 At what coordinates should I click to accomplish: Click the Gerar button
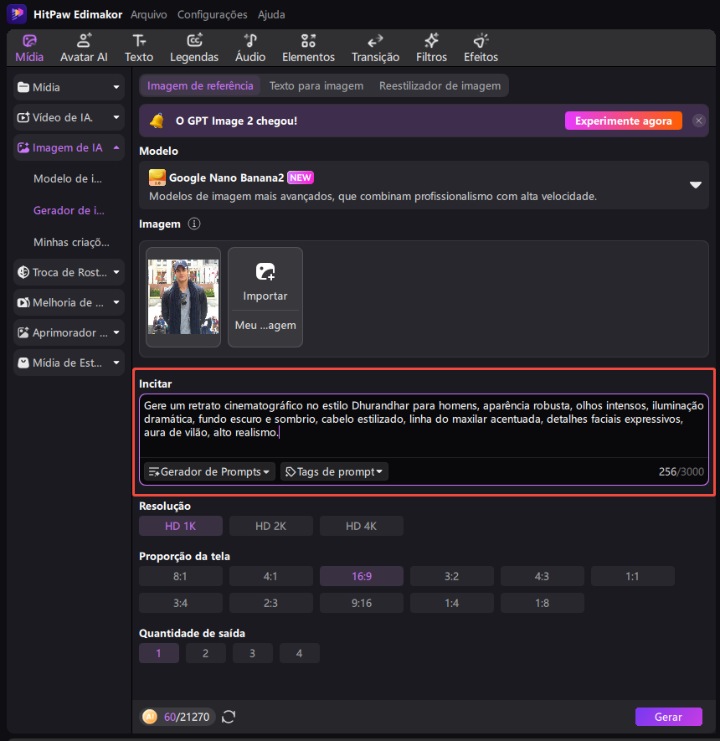click(668, 717)
